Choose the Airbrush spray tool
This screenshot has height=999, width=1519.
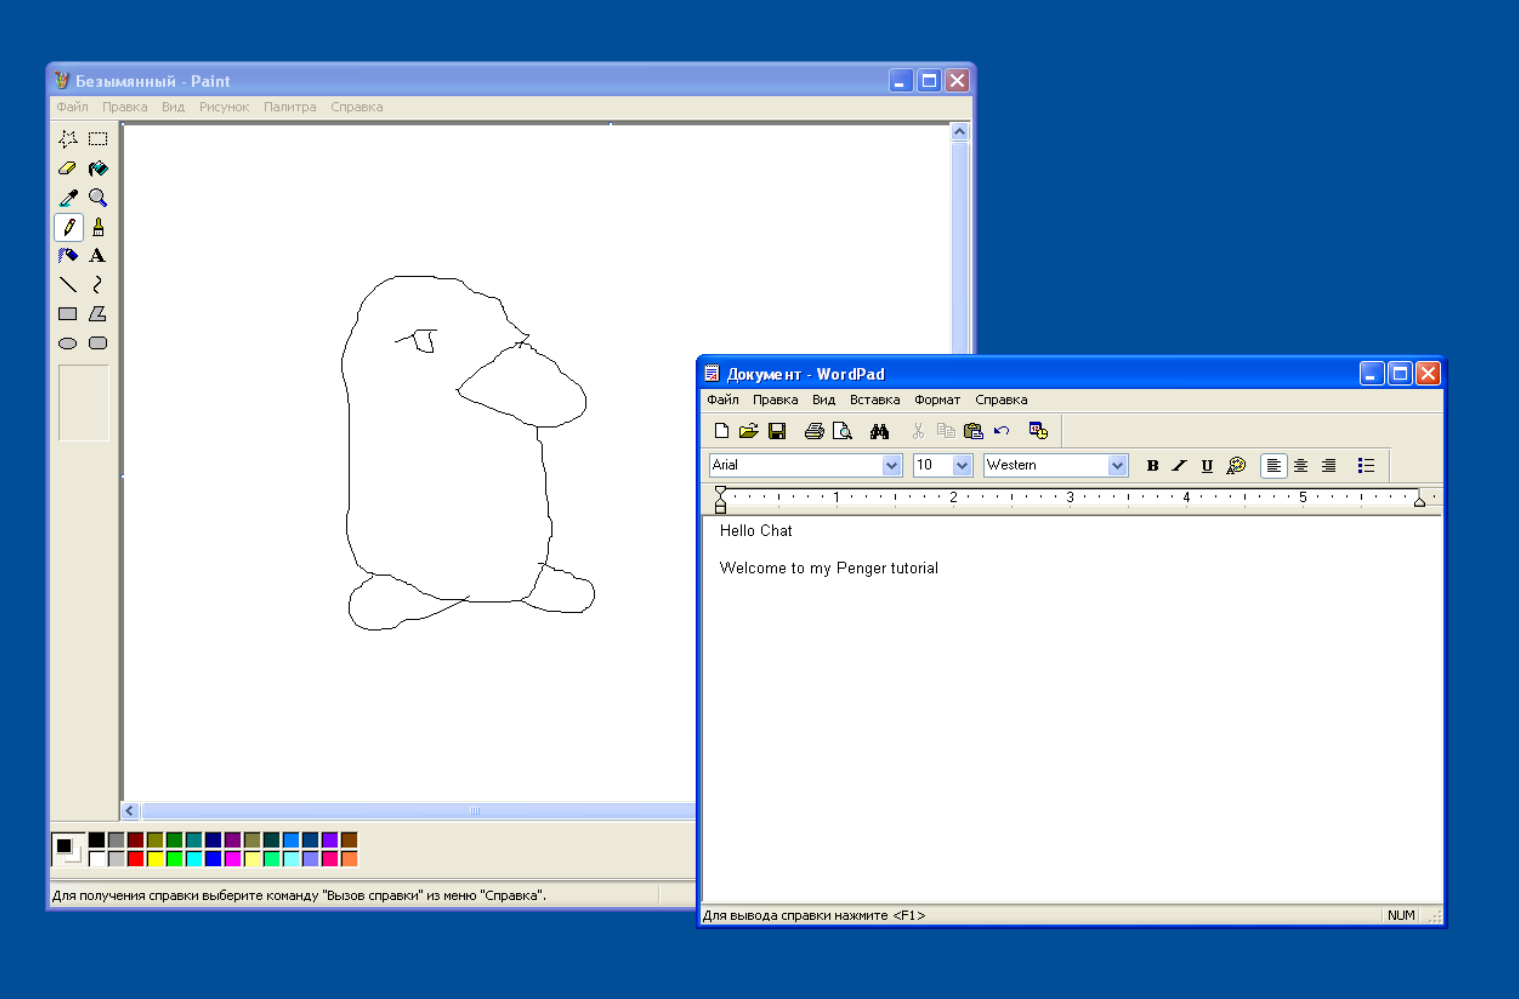(x=68, y=256)
